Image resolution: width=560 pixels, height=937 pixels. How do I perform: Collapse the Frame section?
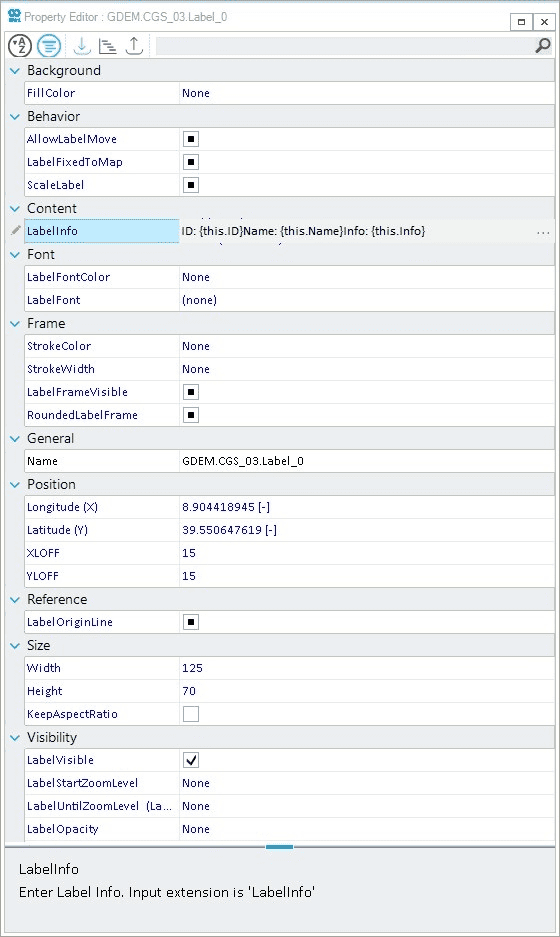click(15, 323)
